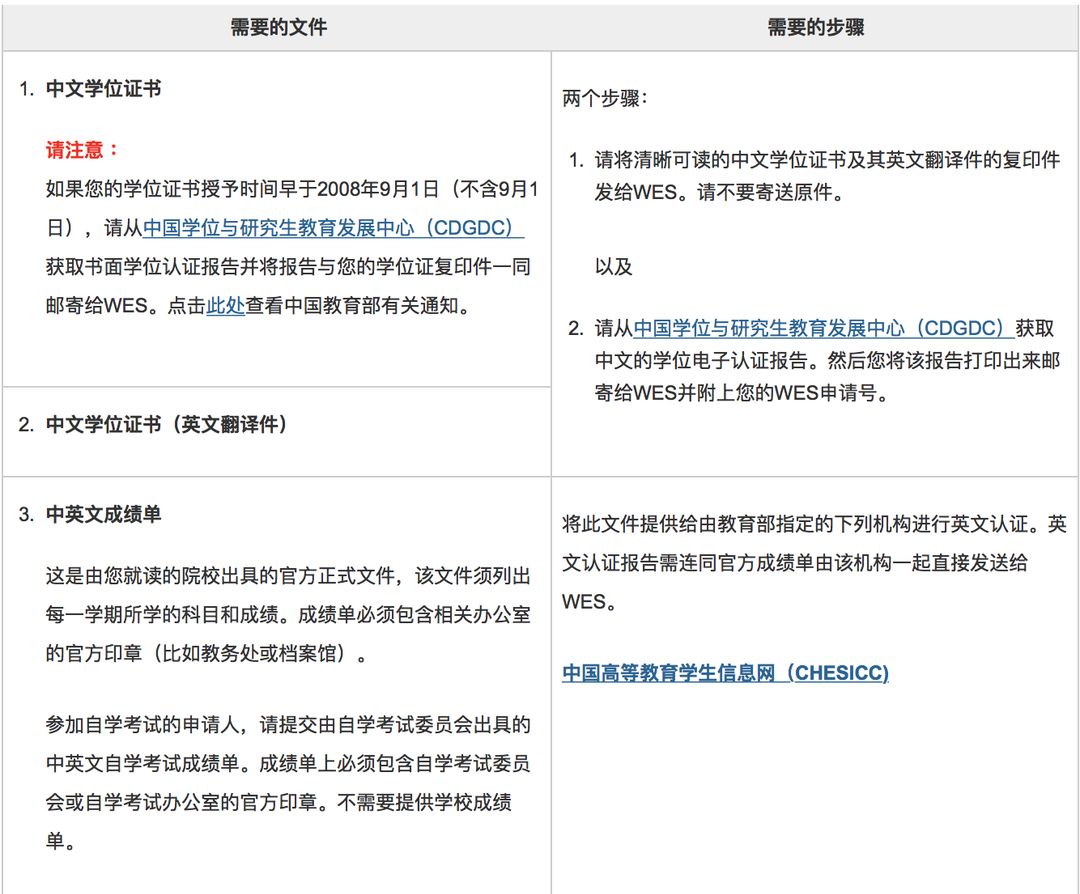Click the "需要的步骤" column header

pyautogui.click(x=816, y=28)
